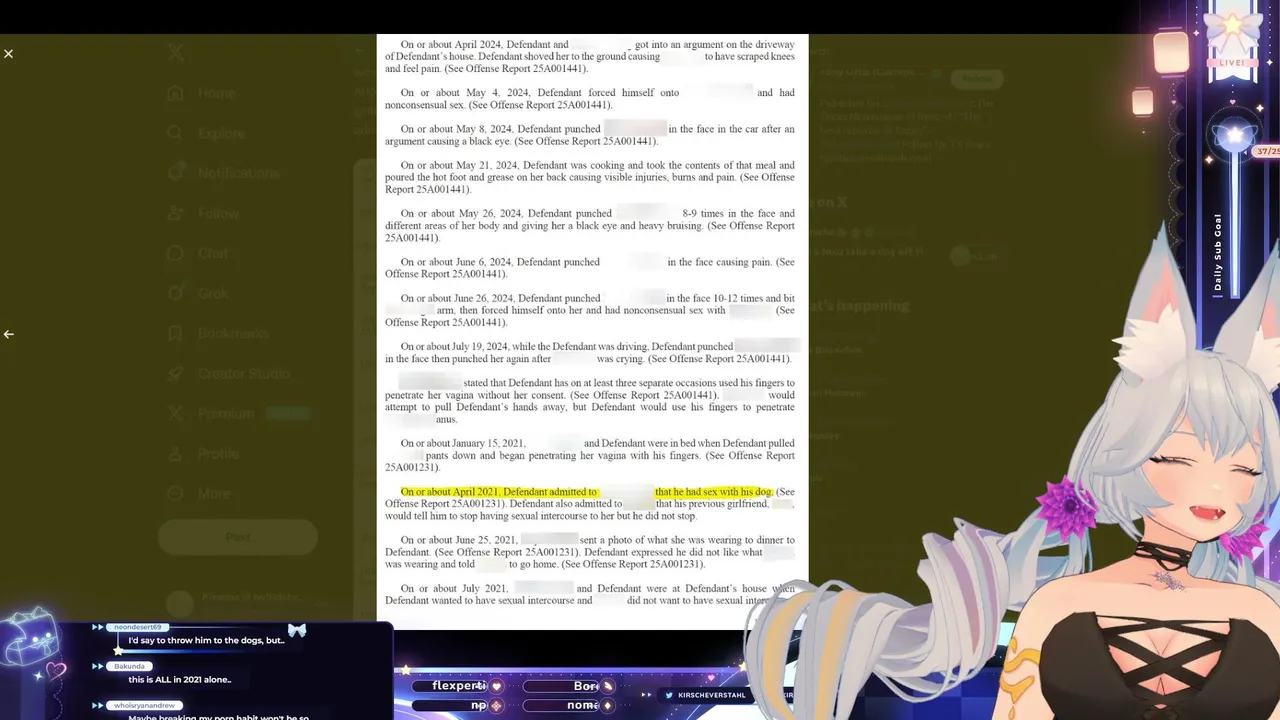Open the Chat bubble icon

(x=175, y=253)
